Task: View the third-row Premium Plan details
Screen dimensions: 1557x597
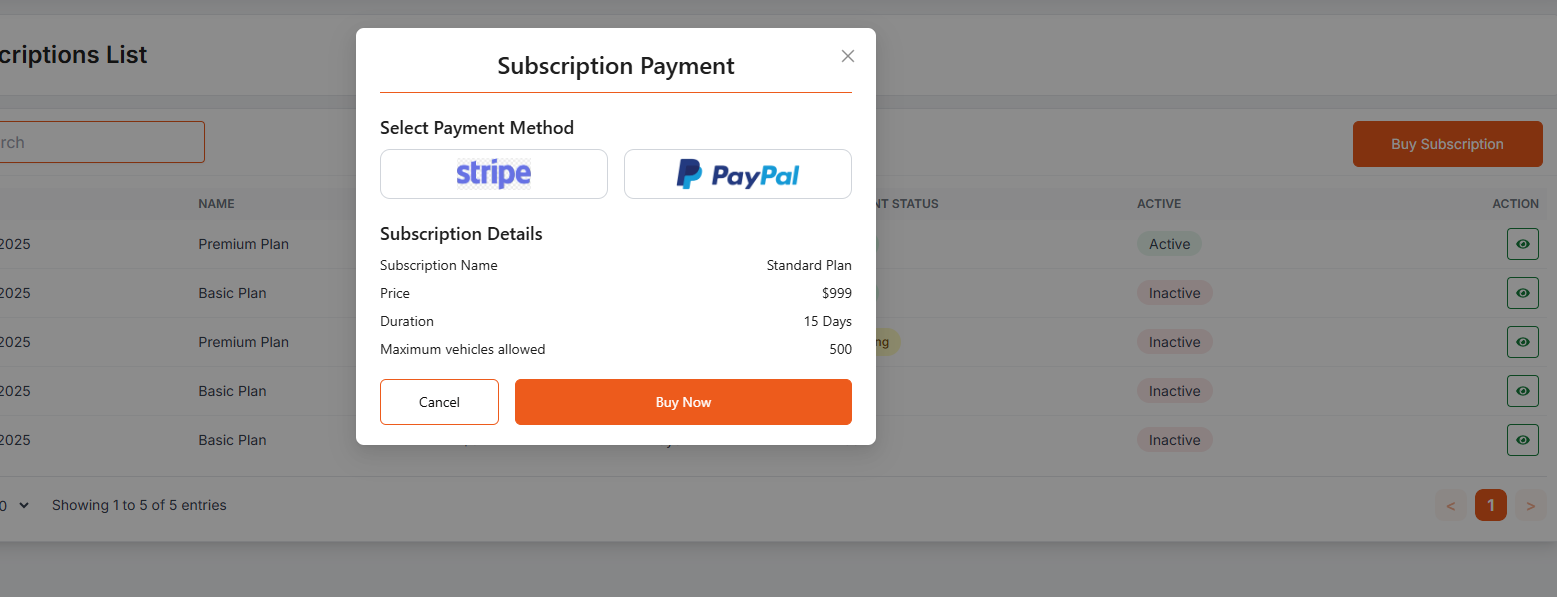Action: 1522,342
